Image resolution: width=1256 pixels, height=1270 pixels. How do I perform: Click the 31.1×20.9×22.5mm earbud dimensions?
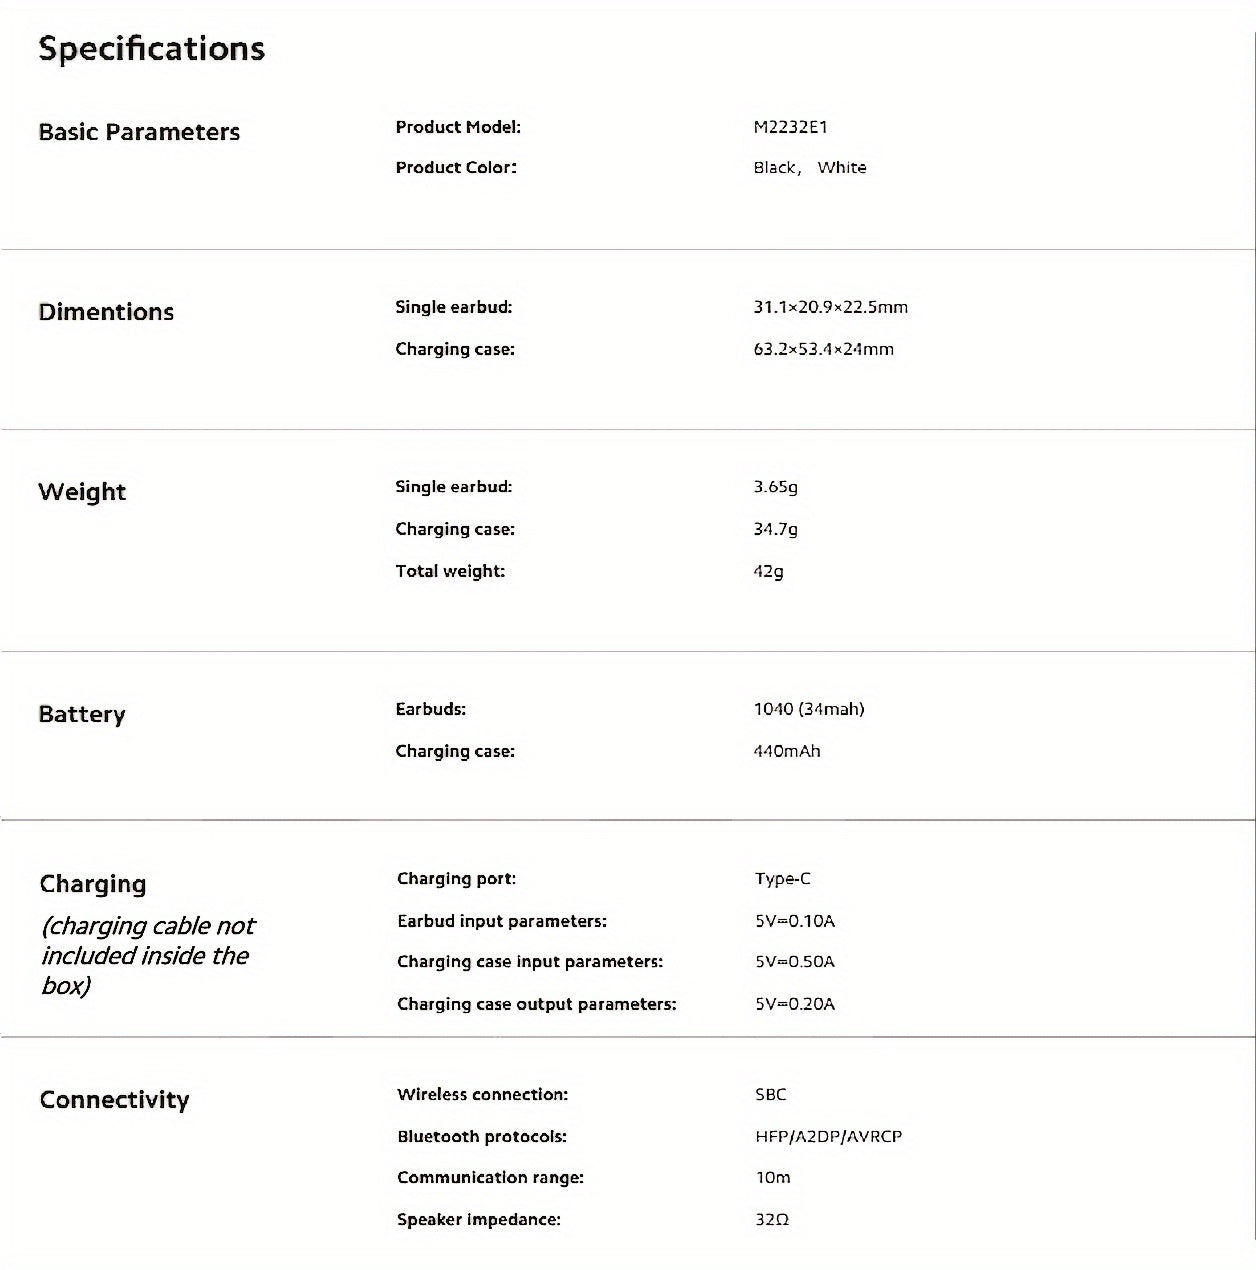830,307
